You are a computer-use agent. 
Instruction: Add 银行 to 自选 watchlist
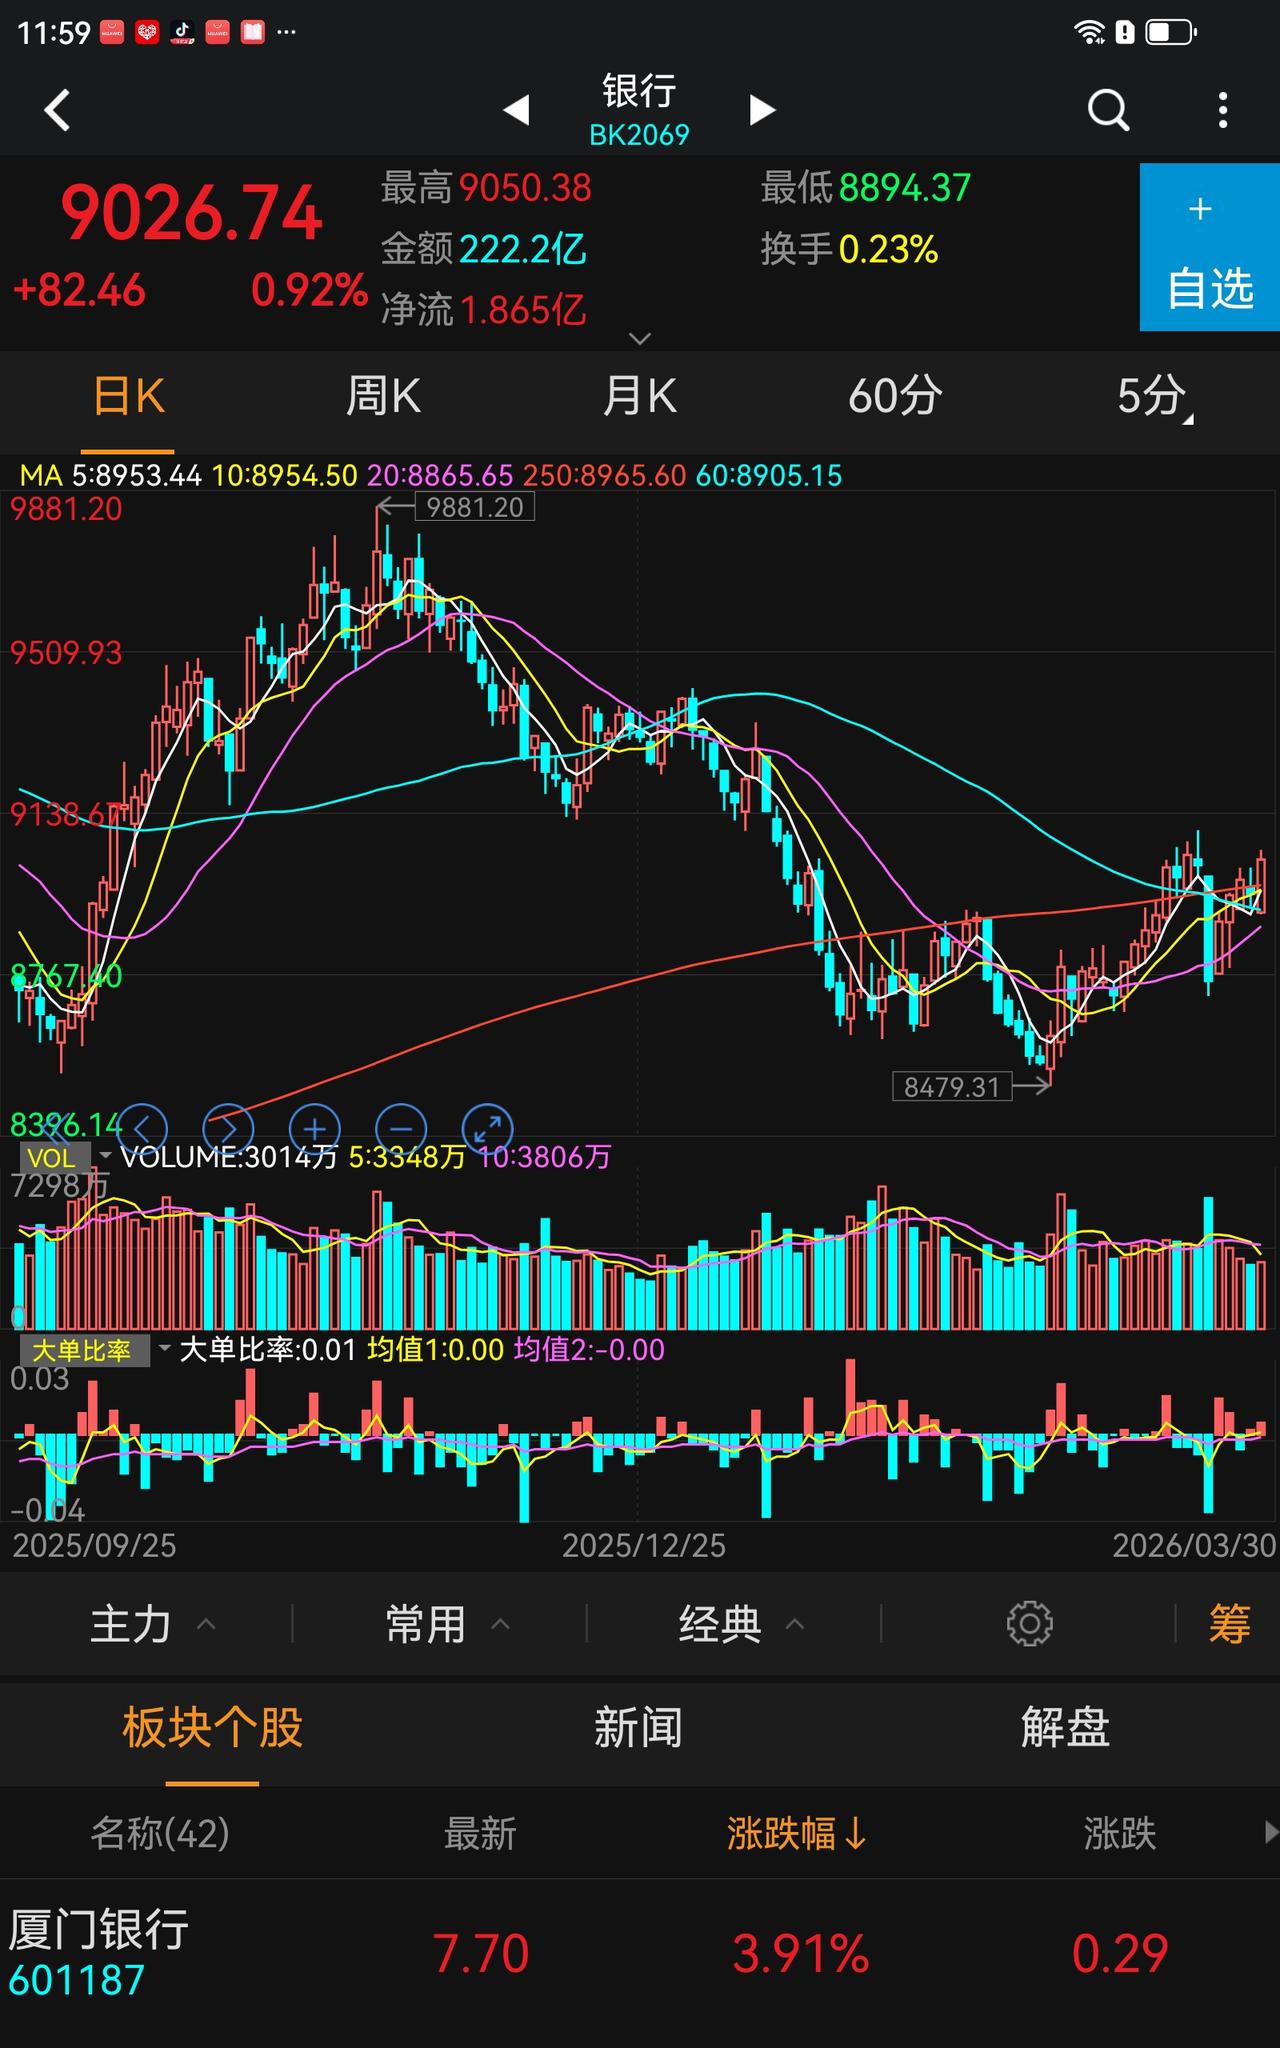pos(1210,247)
